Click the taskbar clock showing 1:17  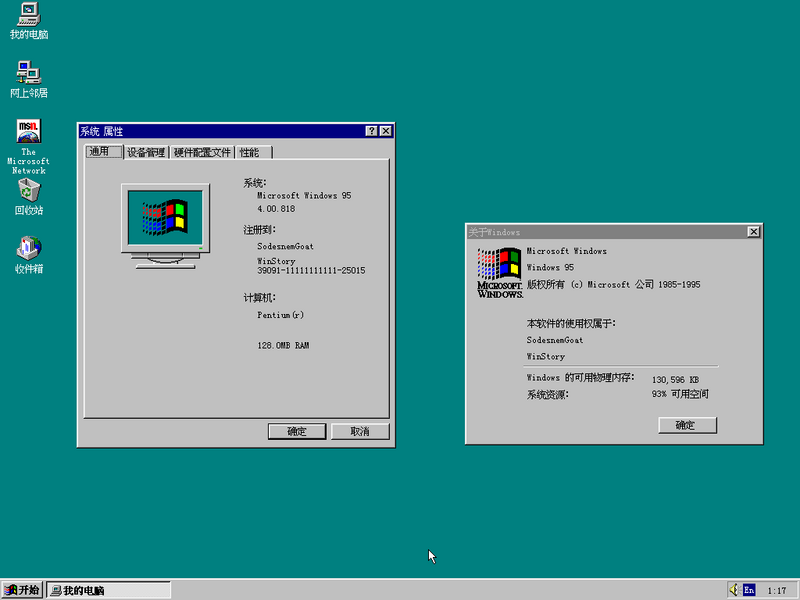point(776,590)
